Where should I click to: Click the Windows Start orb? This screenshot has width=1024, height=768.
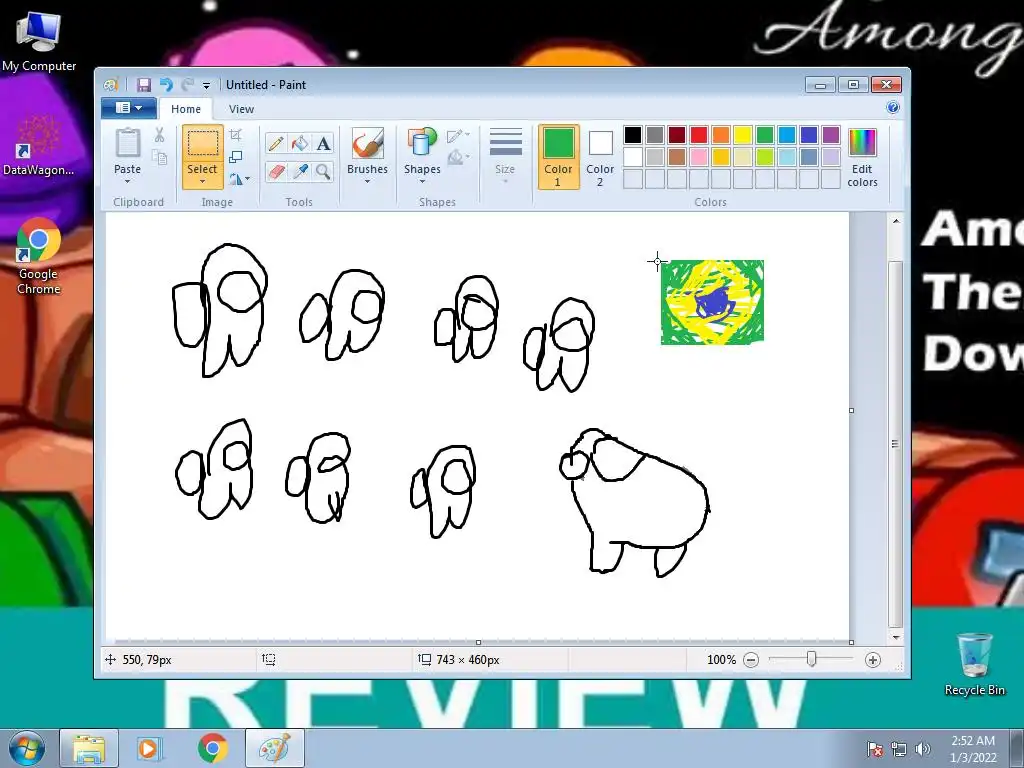pyautogui.click(x=27, y=748)
